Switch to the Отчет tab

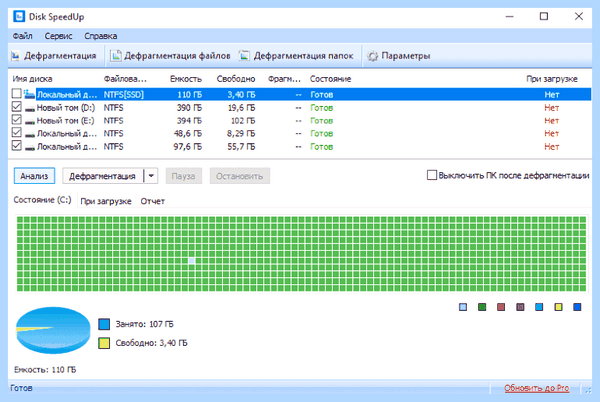pos(152,201)
